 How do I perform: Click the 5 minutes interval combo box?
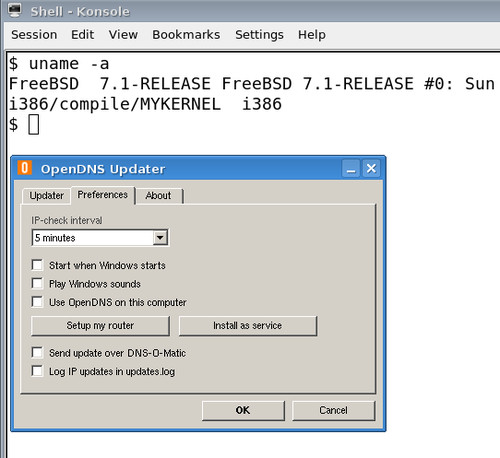coord(100,238)
